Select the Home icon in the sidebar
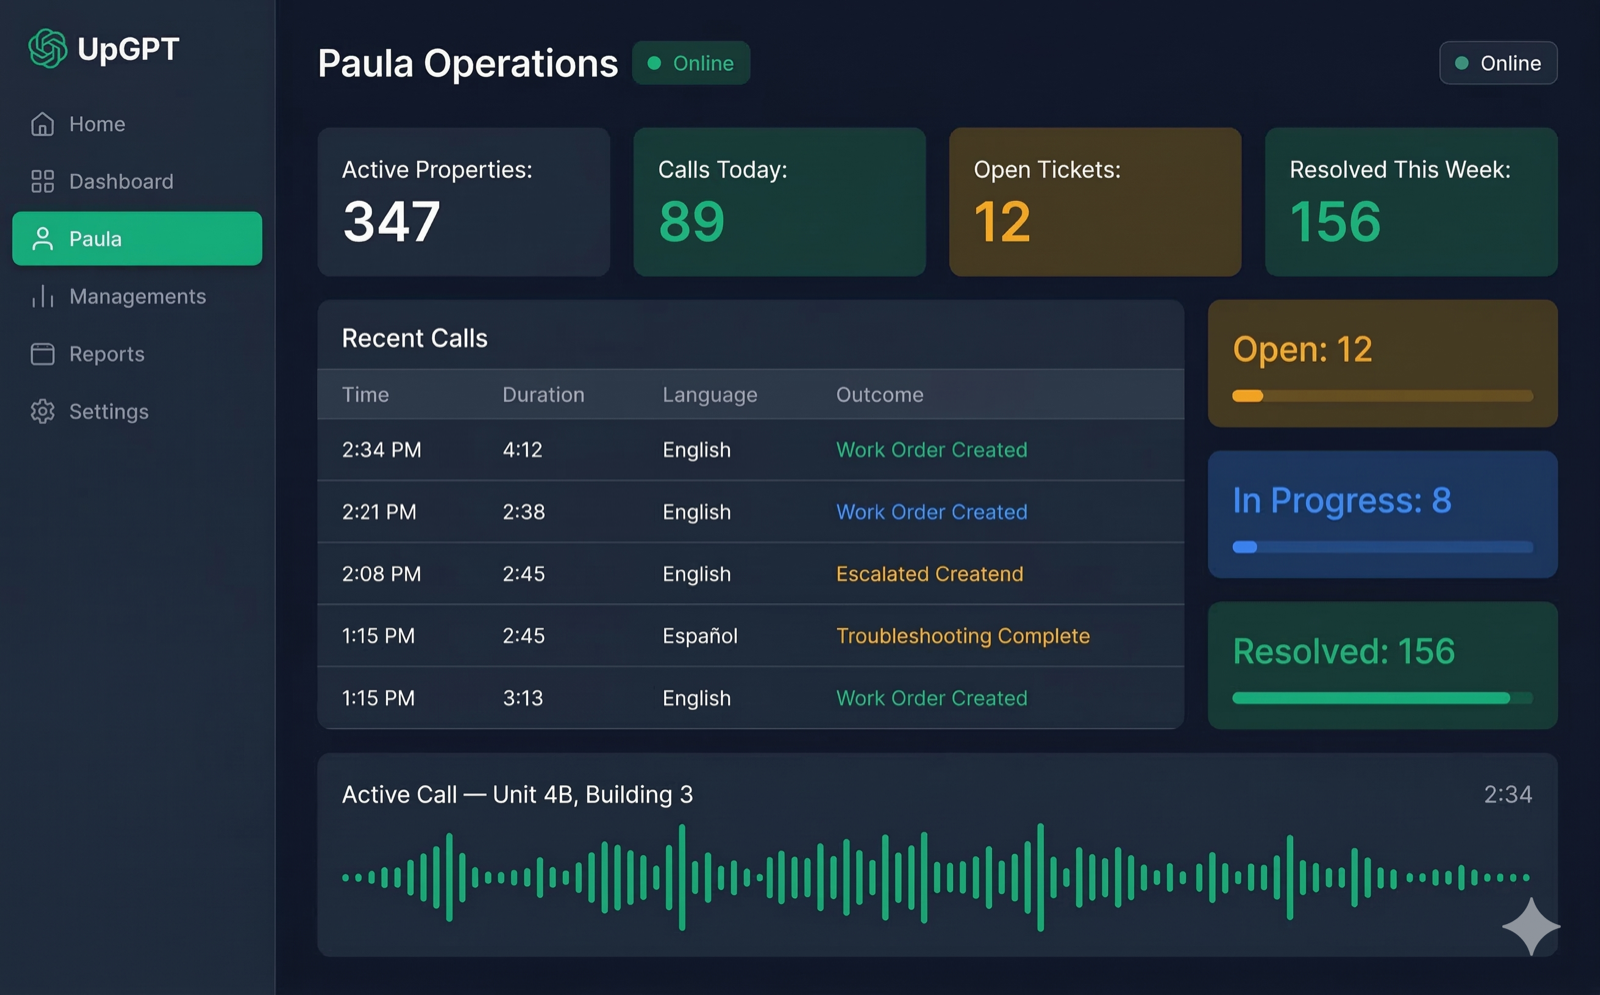This screenshot has width=1600, height=995. 42,123
